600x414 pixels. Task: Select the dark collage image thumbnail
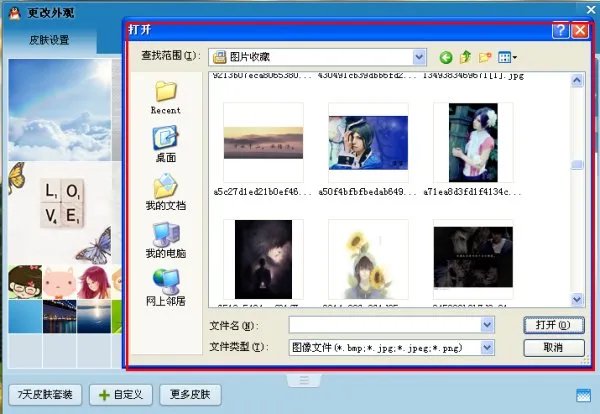click(473, 259)
